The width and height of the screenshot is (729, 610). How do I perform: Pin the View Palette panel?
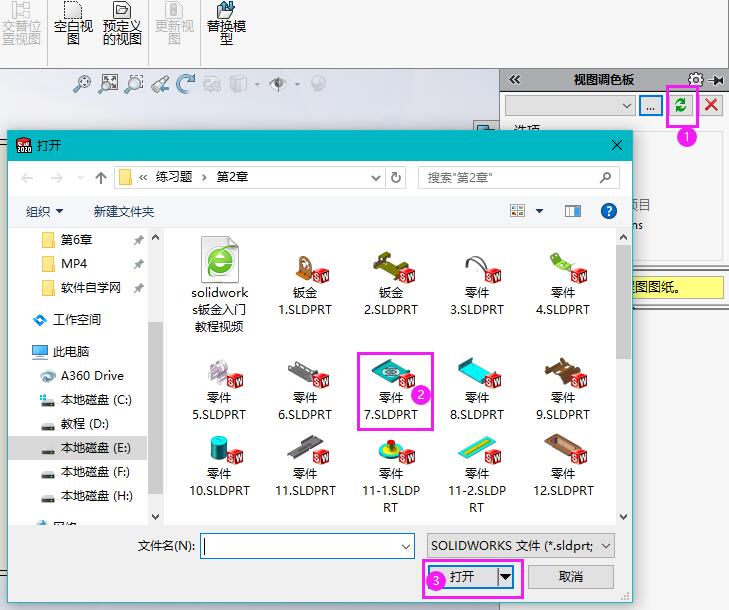[x=716, y=80]
